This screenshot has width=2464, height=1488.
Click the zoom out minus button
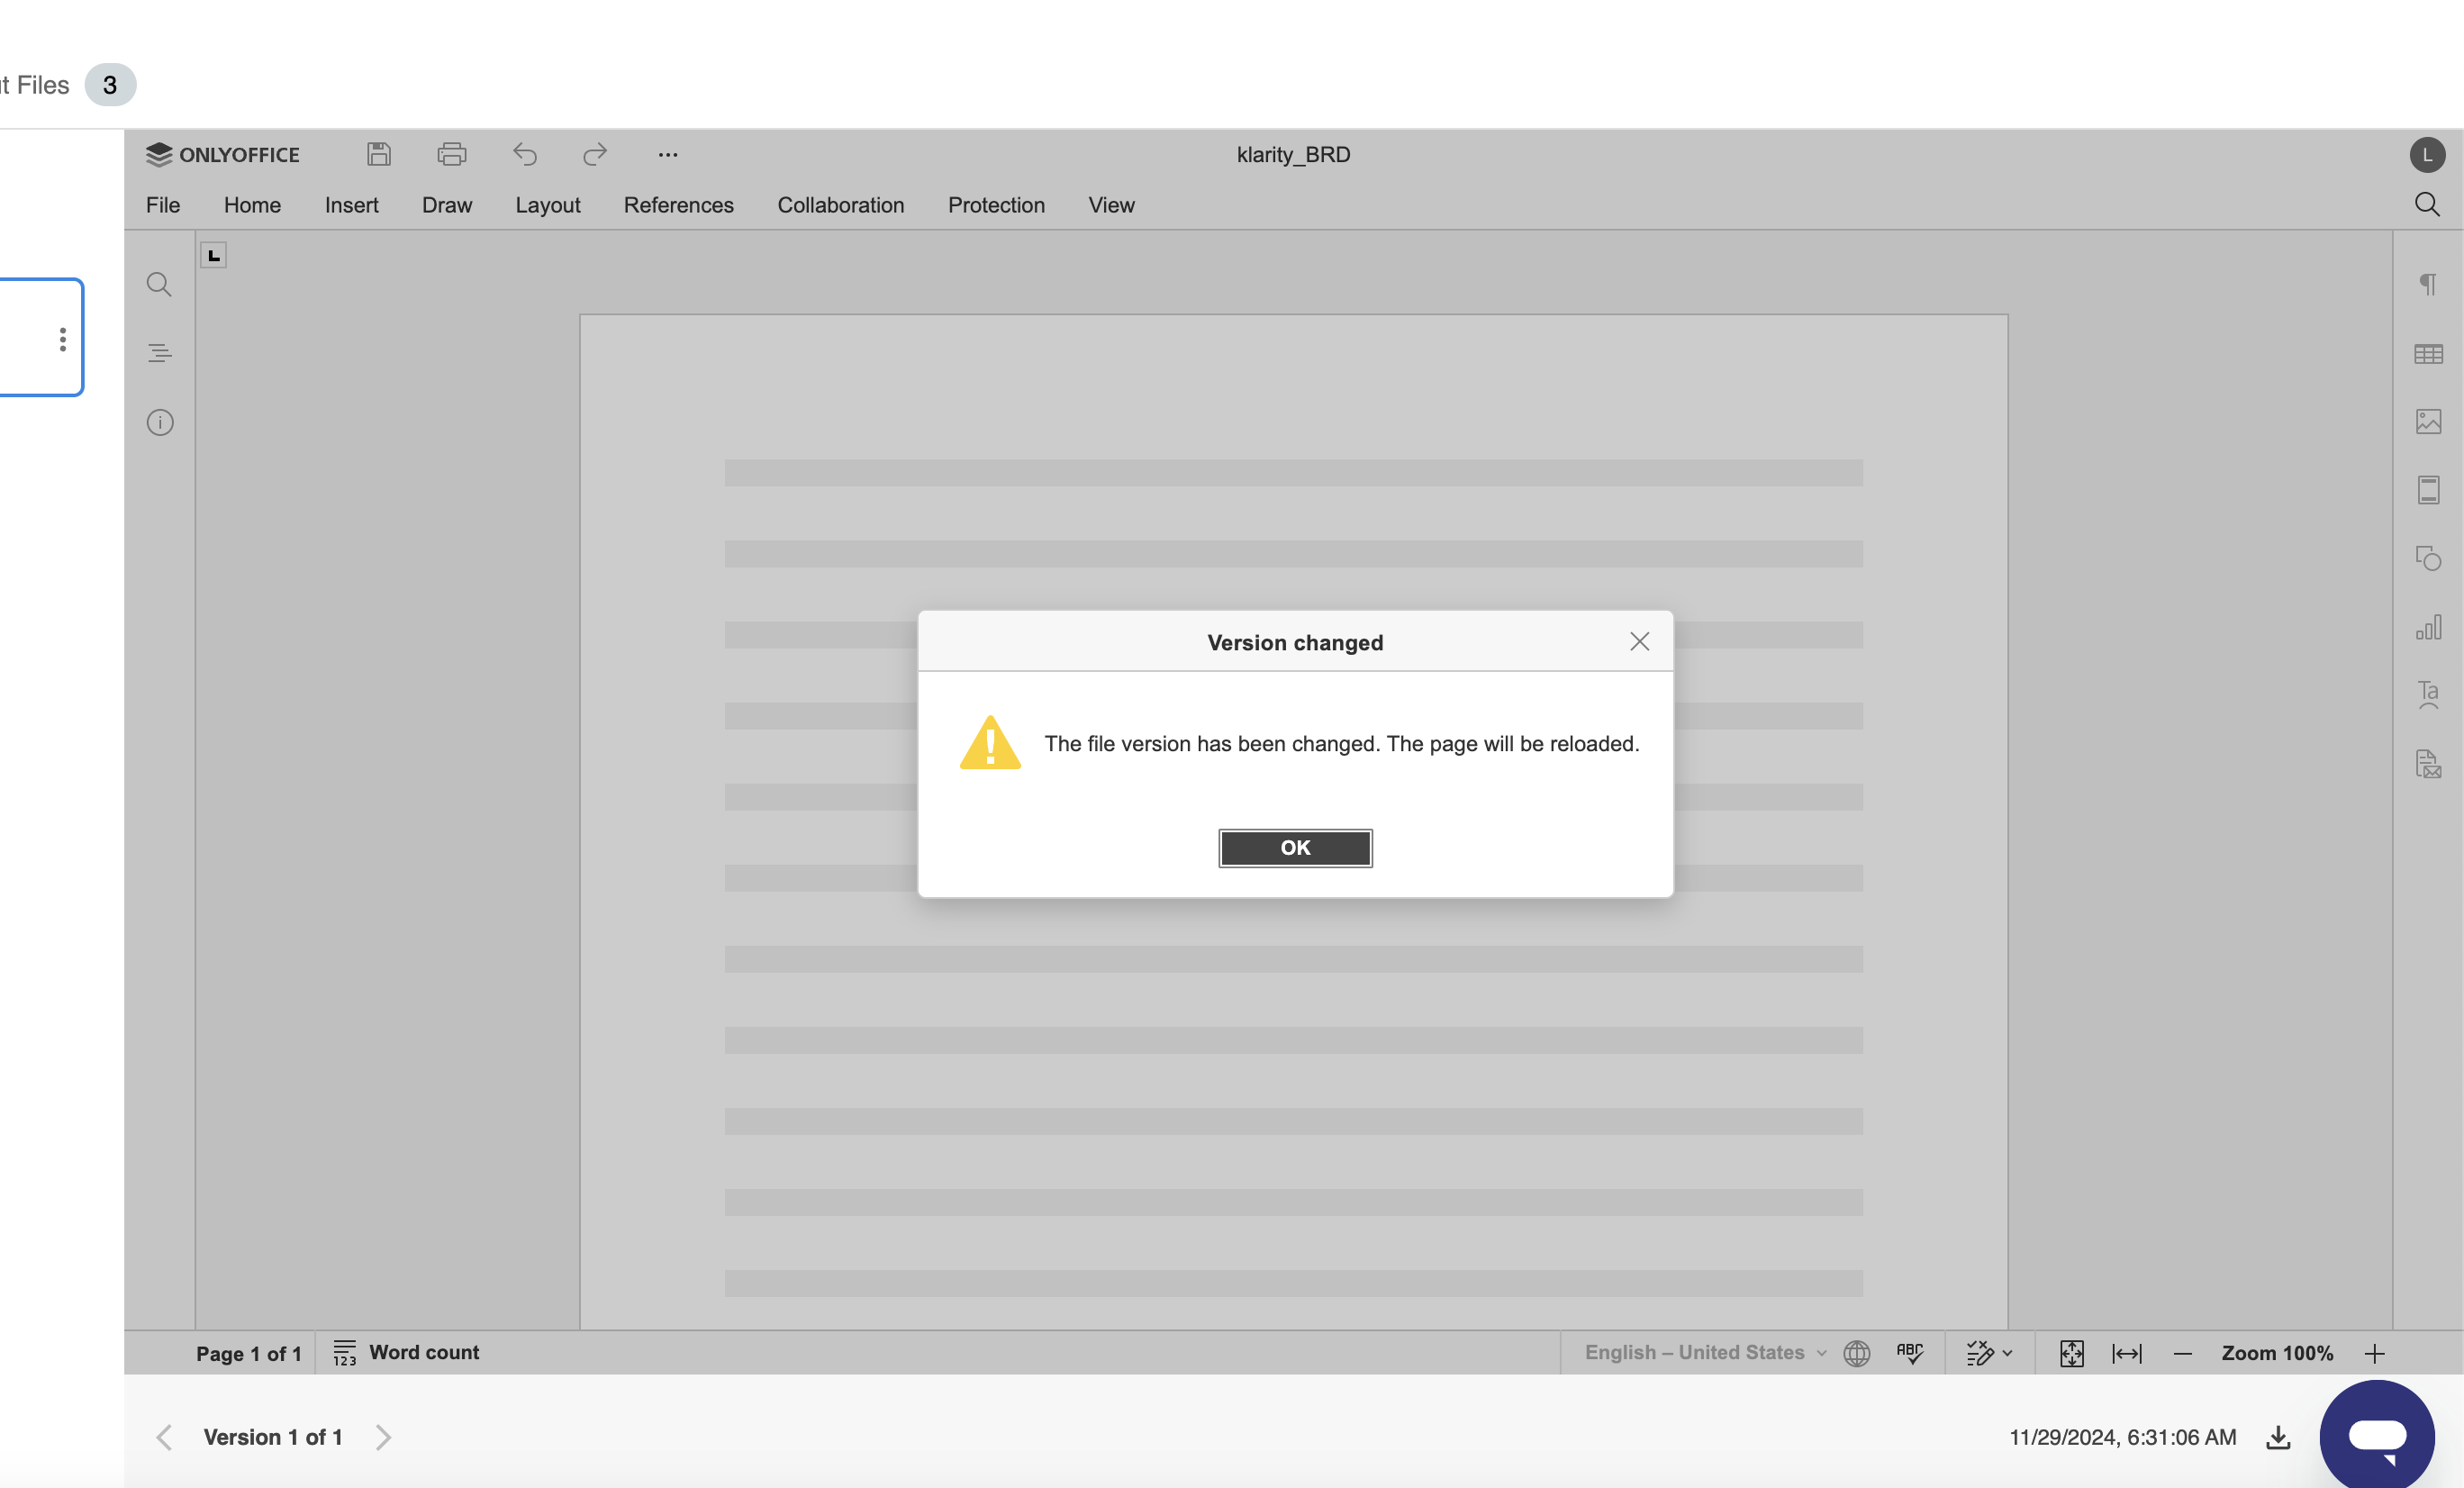(x=2183, y=1353)
